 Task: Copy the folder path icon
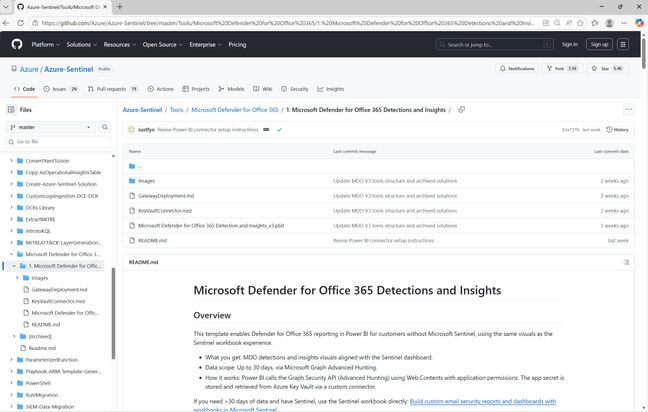coord(462,110)
